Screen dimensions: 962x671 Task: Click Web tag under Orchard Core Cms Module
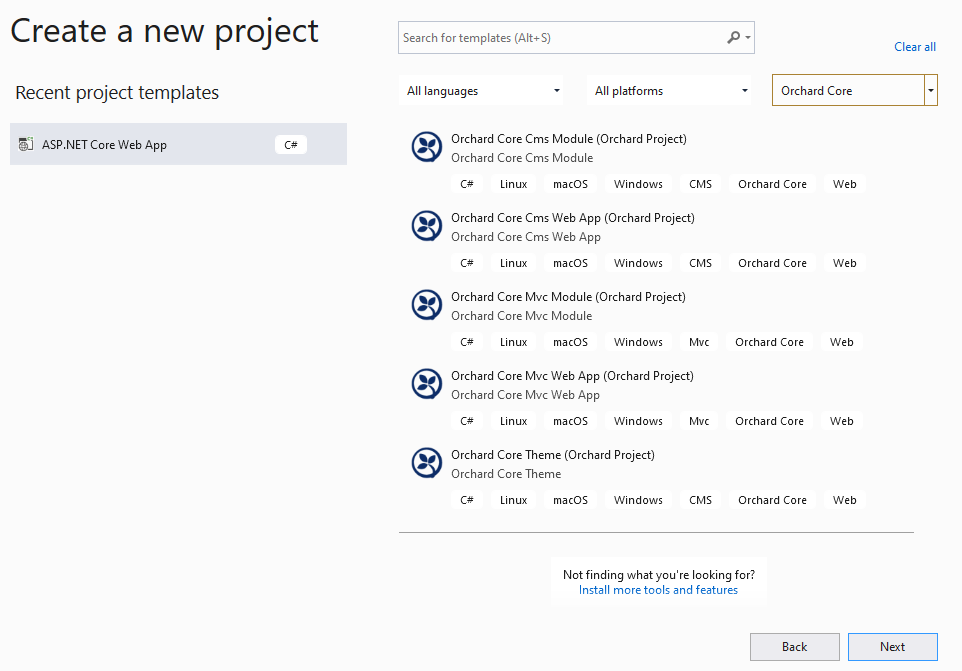coord(845,184)
